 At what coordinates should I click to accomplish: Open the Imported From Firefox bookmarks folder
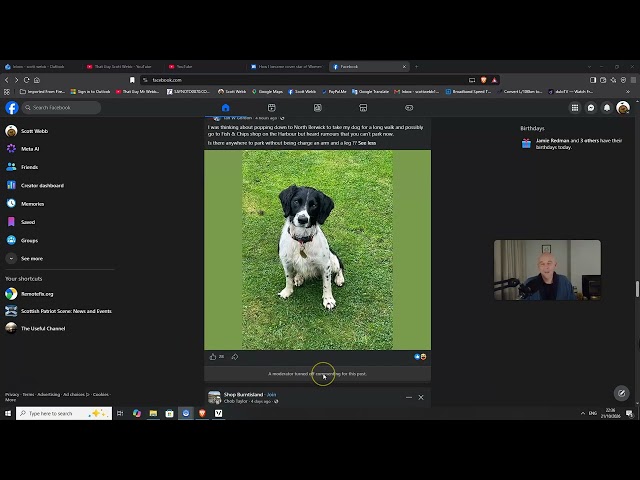(42, 91)
